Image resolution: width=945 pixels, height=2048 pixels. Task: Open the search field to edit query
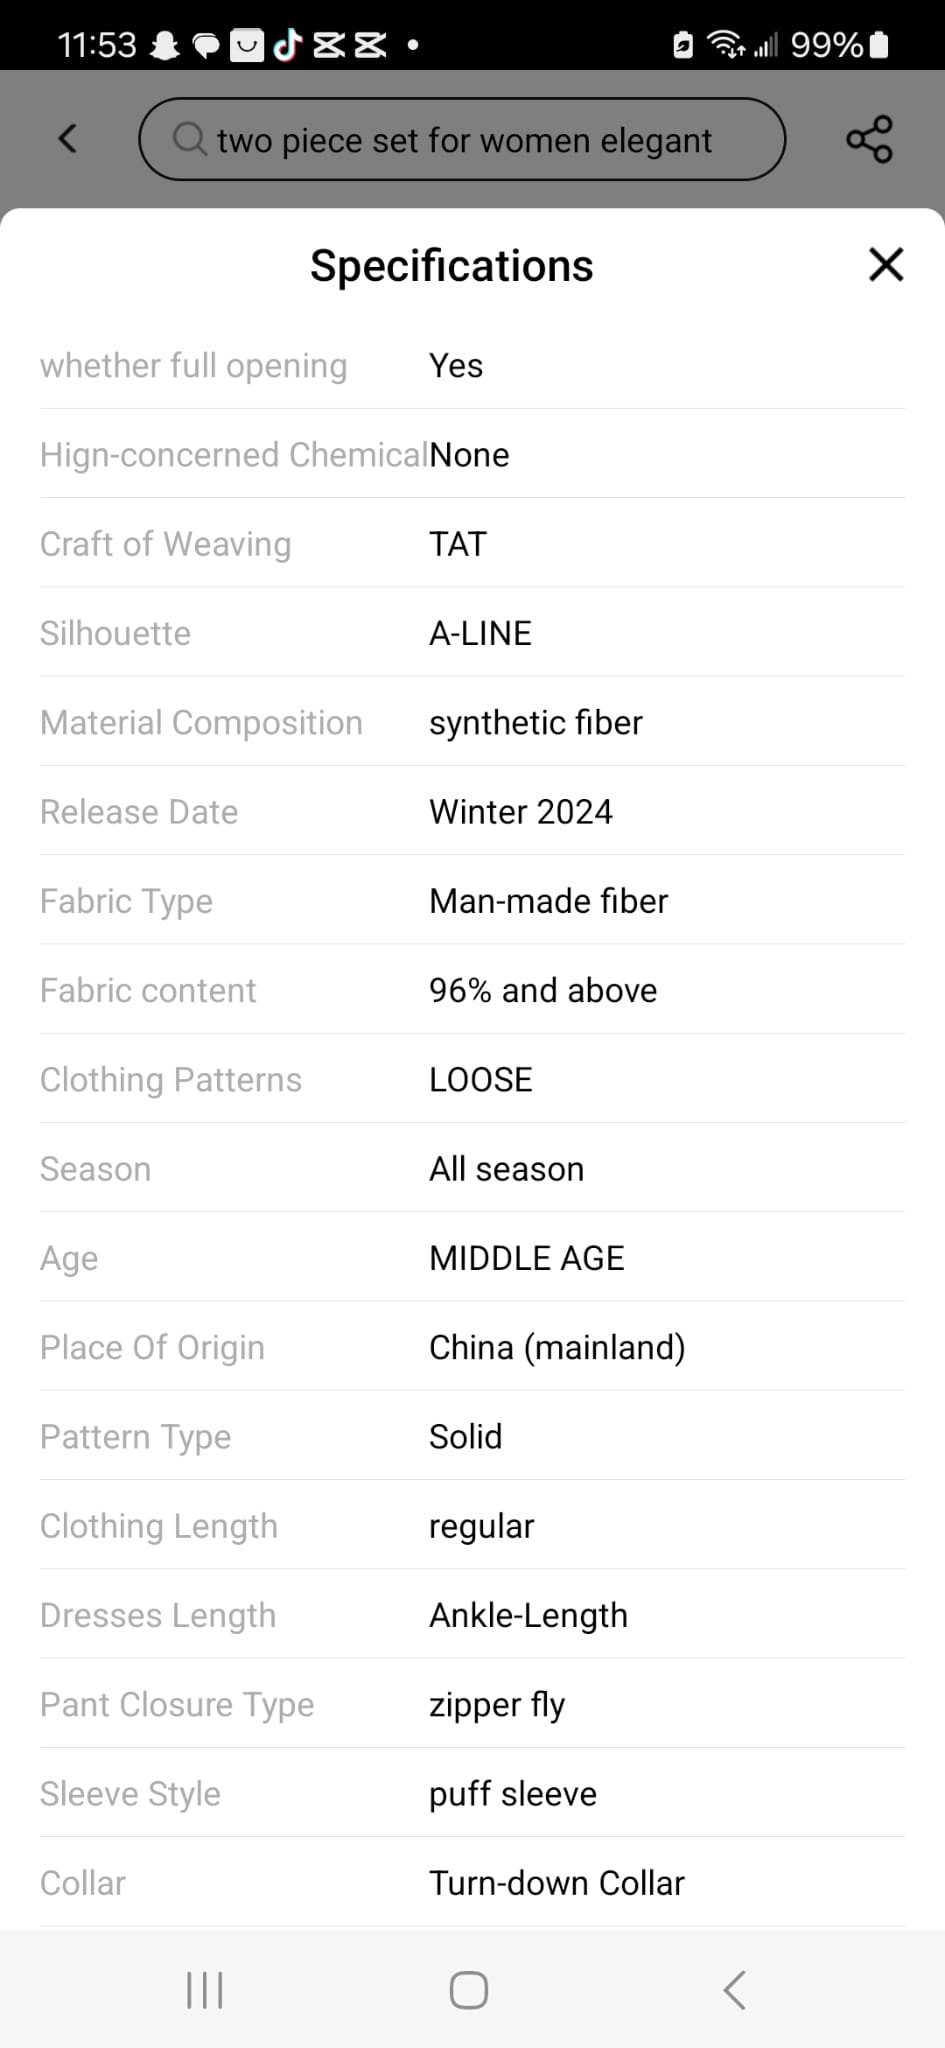point(462,139)
